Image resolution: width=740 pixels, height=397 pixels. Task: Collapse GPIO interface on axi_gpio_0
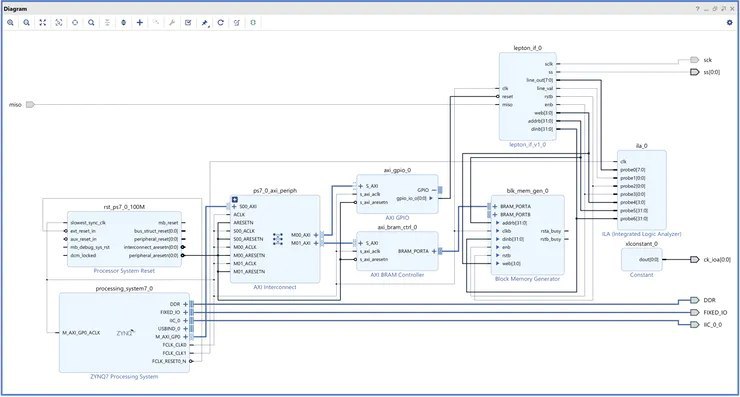(434, 190)
